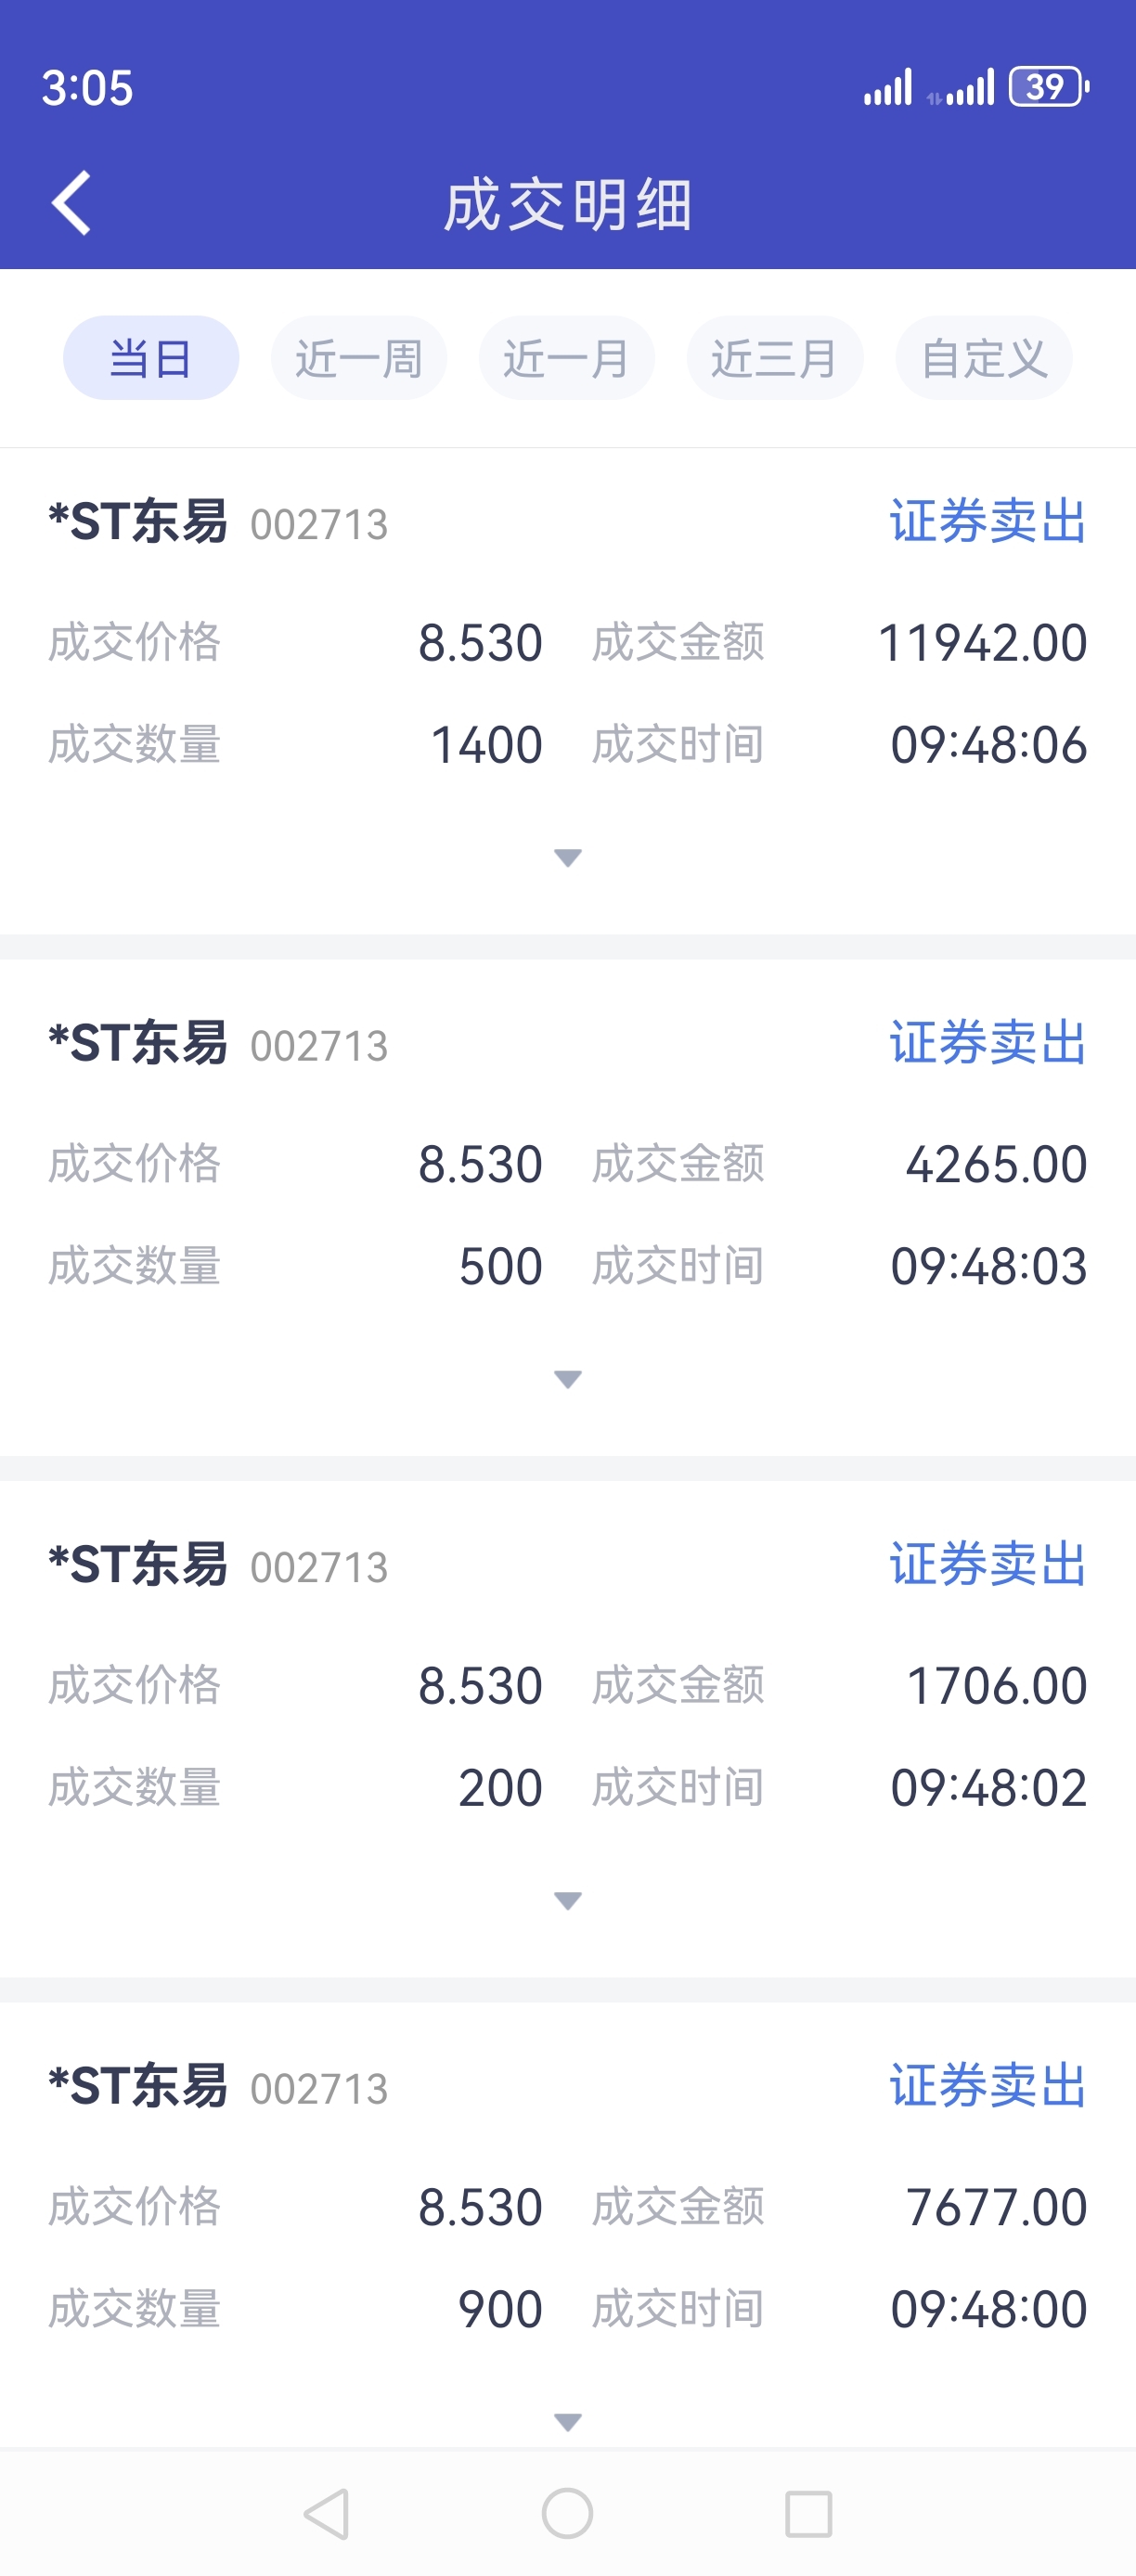Tap the 成交明细 page title
This screenshot has height=2576, width=1136.
pos(568,205)
